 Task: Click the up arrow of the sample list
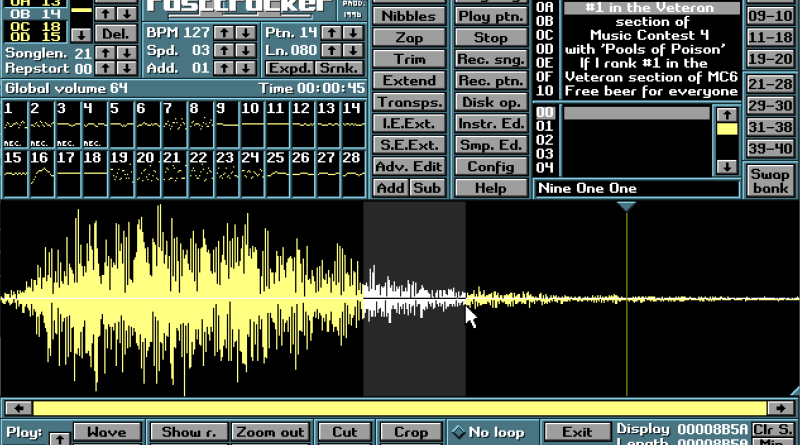tap(727, 114)
